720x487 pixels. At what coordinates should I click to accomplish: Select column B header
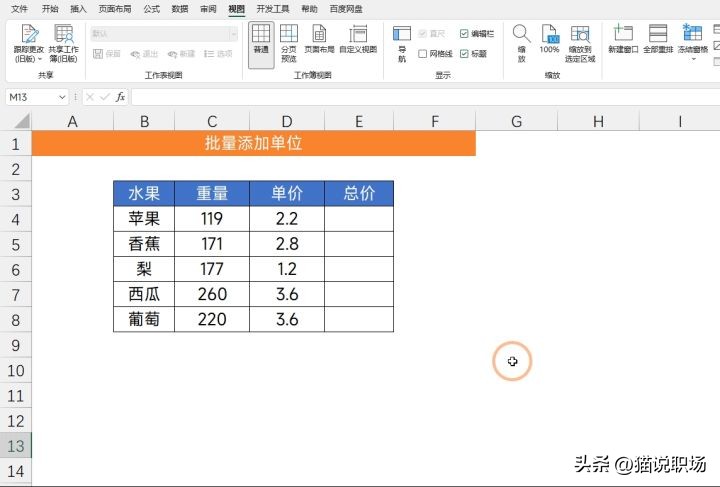click(x=144, y=122)
